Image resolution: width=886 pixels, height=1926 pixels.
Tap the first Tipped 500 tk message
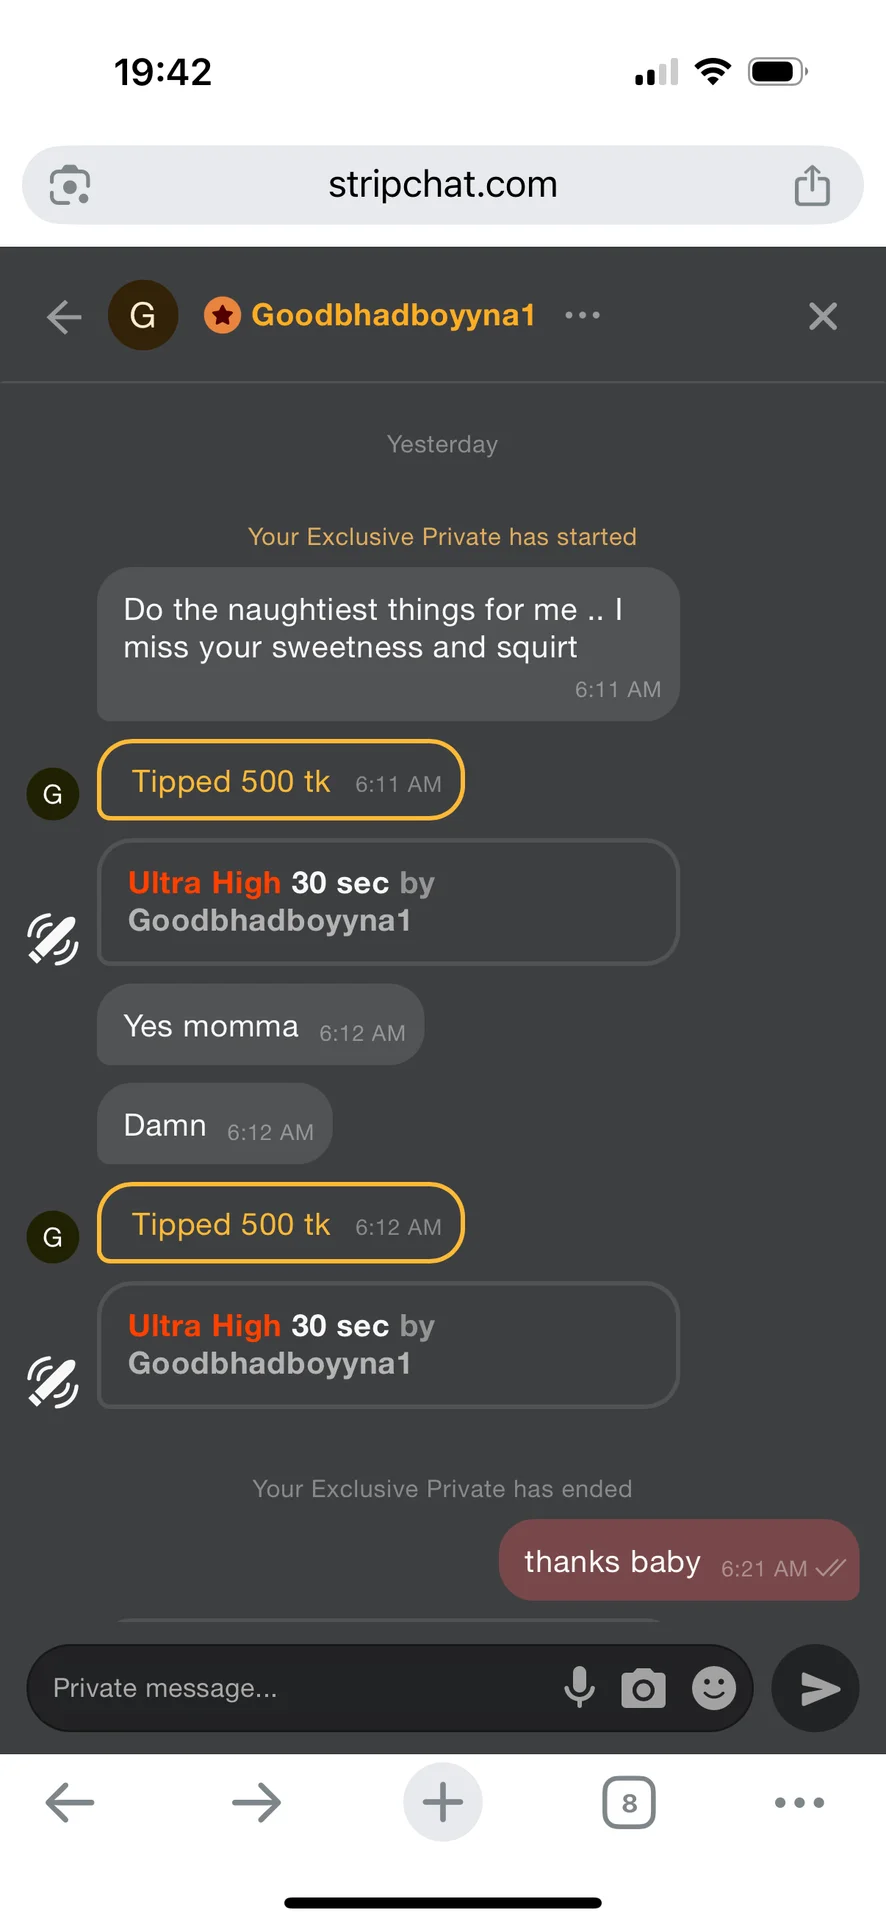pos(280,781)
